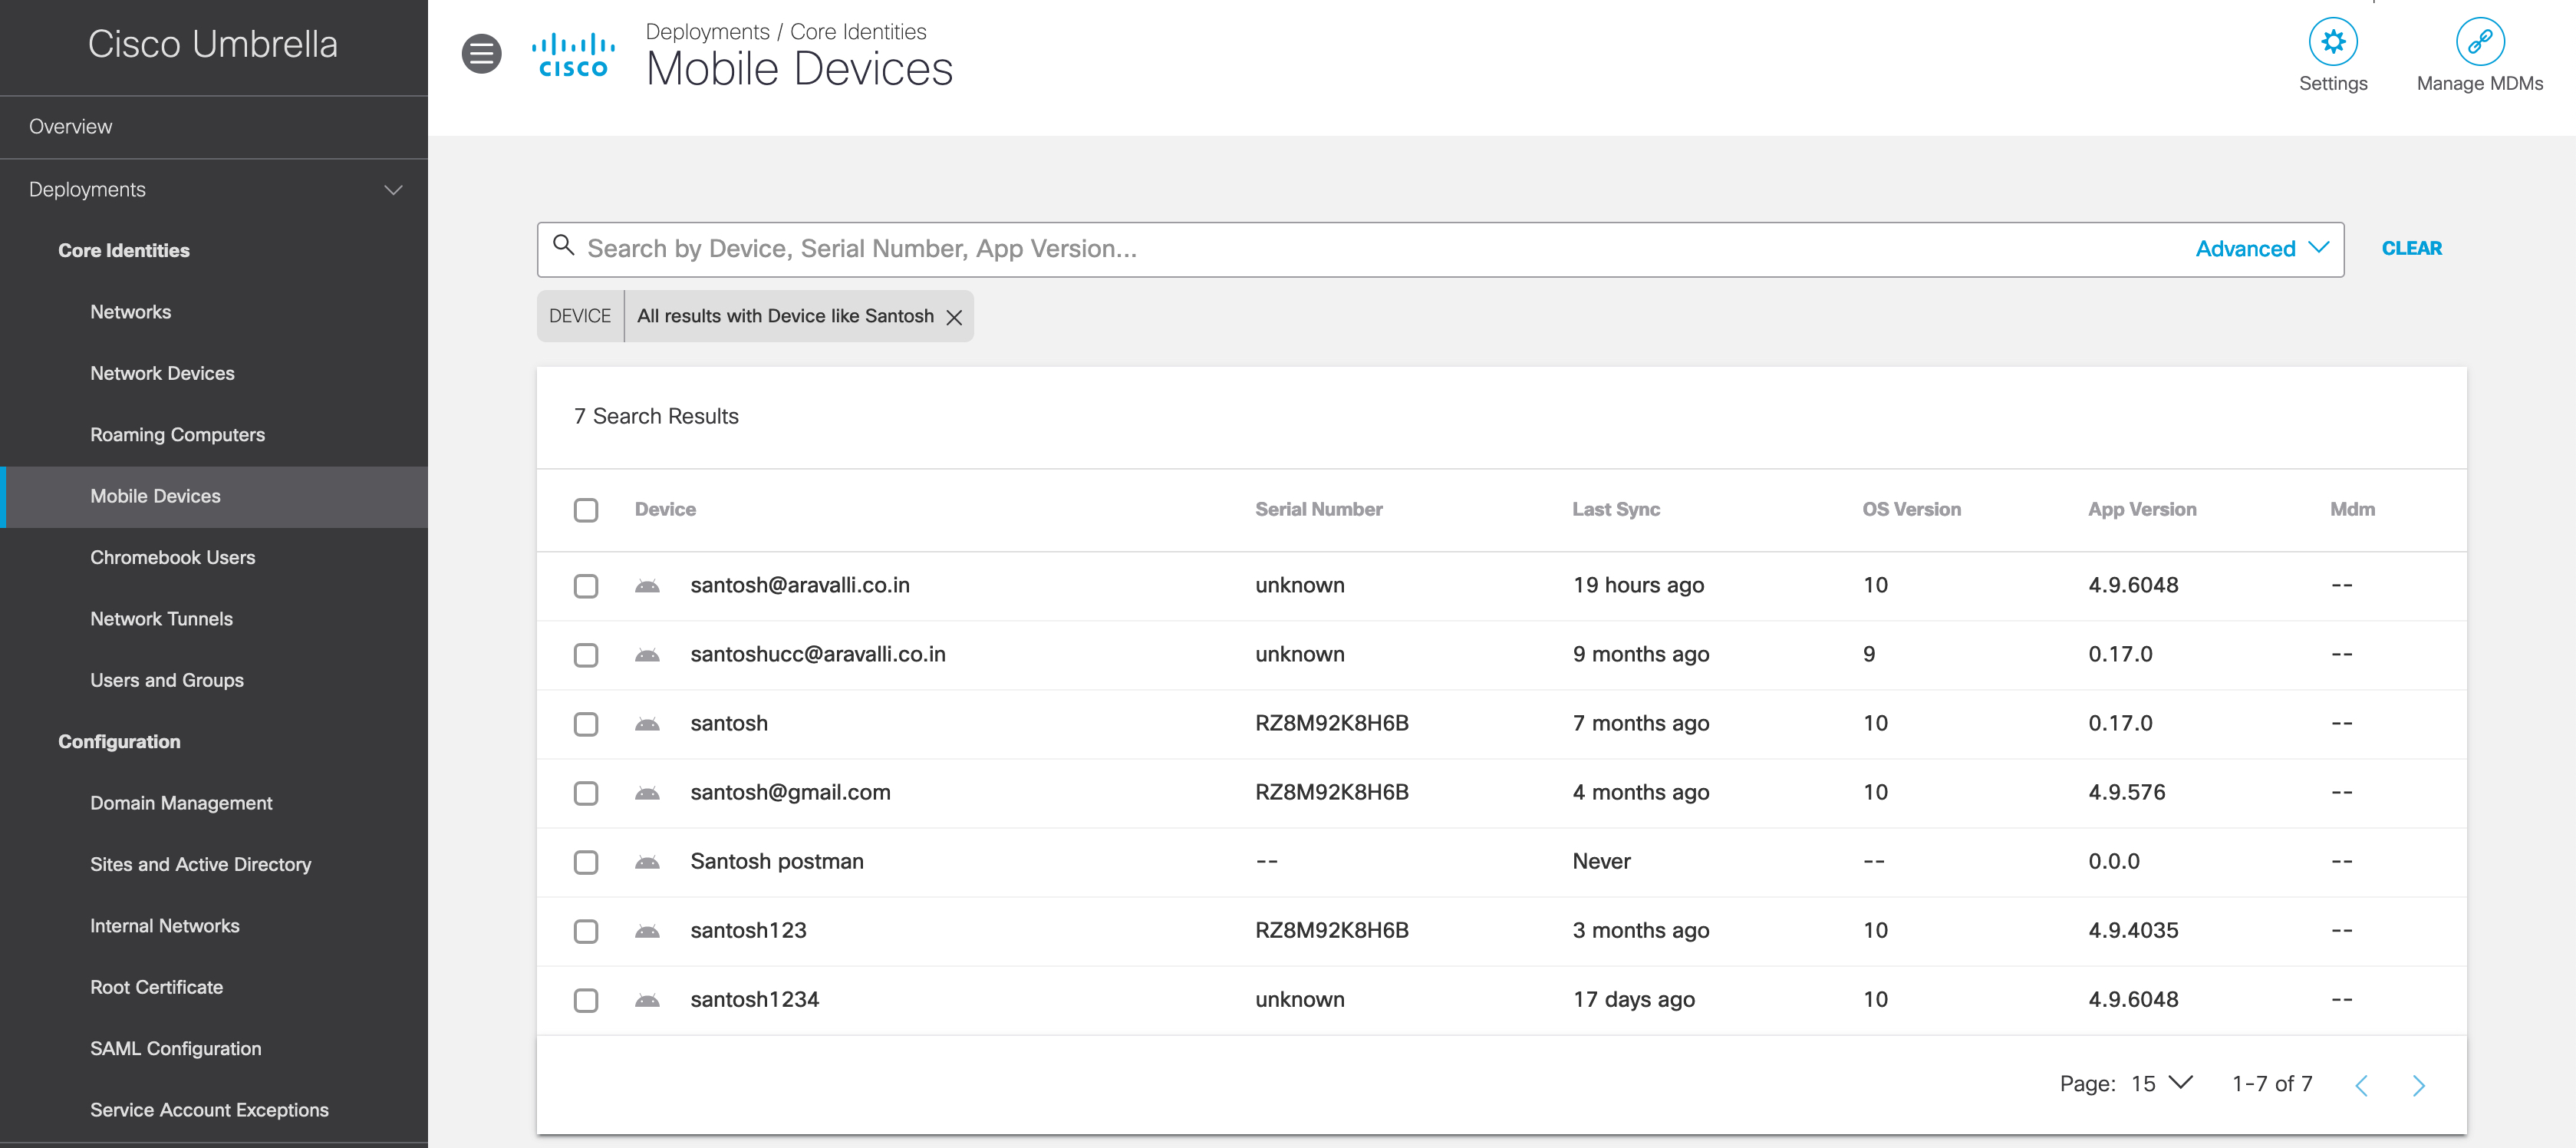This screenshot has height=1148, width=2576.
Task: Click Configuration sidebar heading
Action: (x=119, y=742)
